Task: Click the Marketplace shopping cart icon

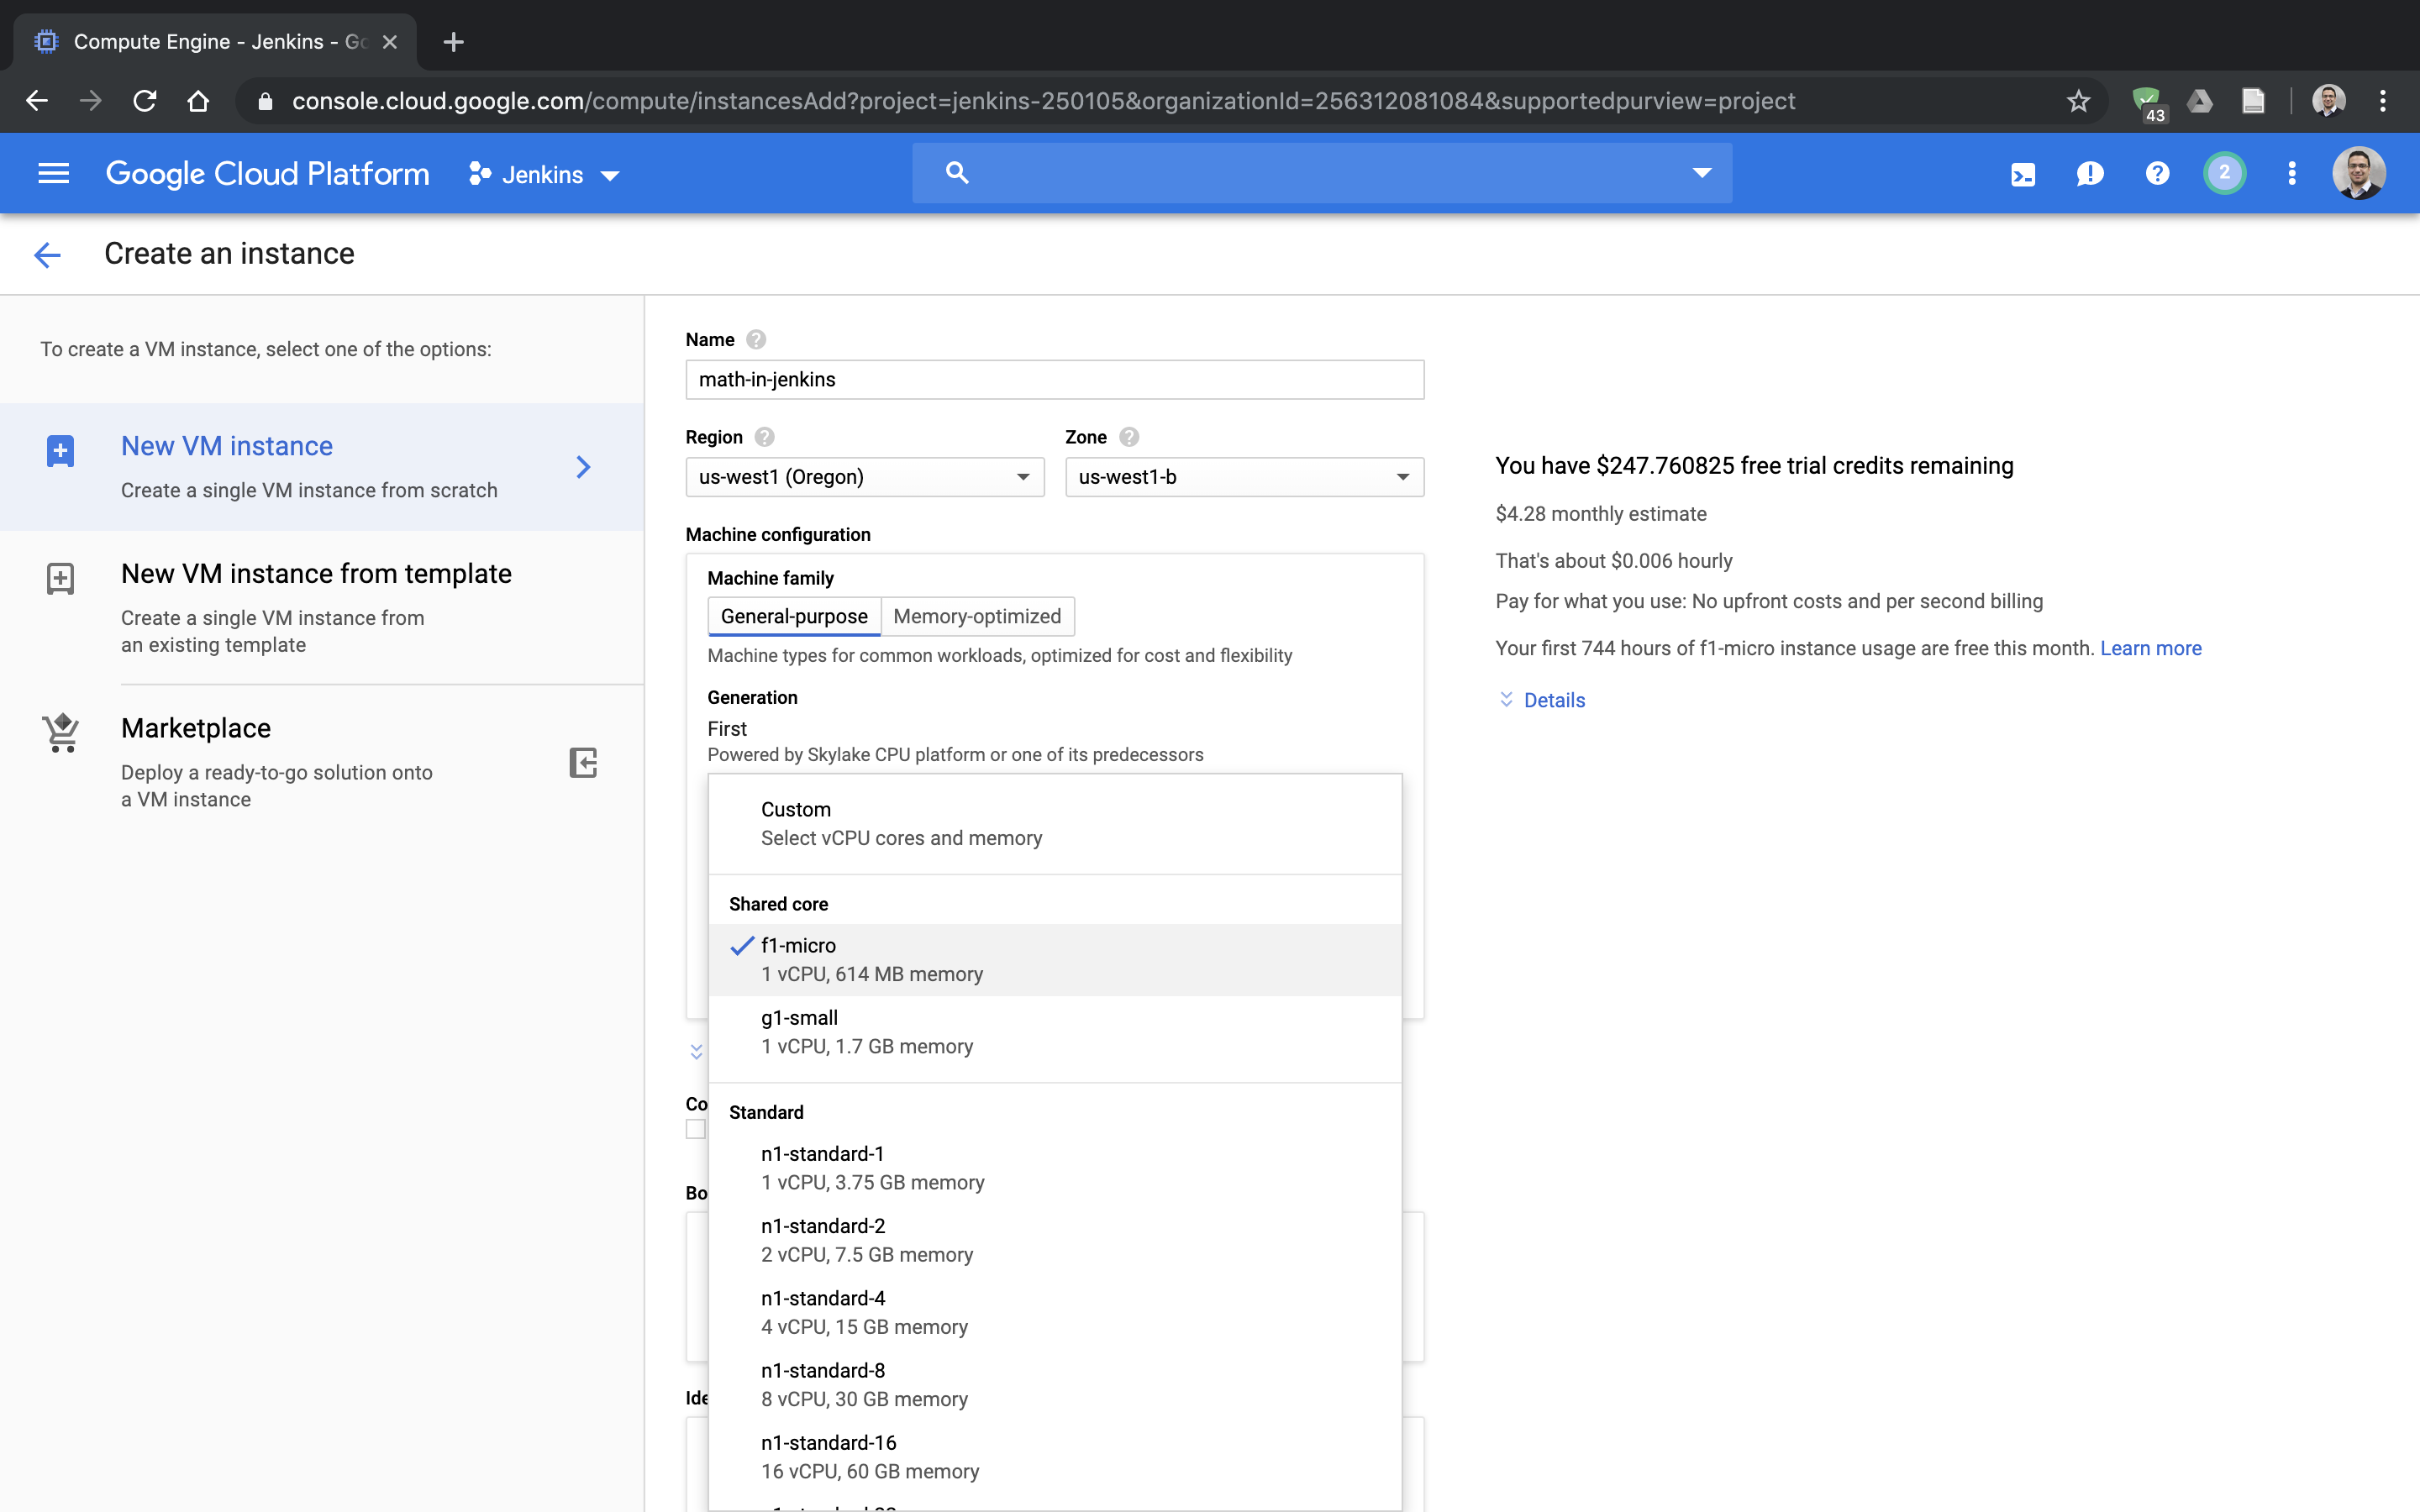Action: 61,733
